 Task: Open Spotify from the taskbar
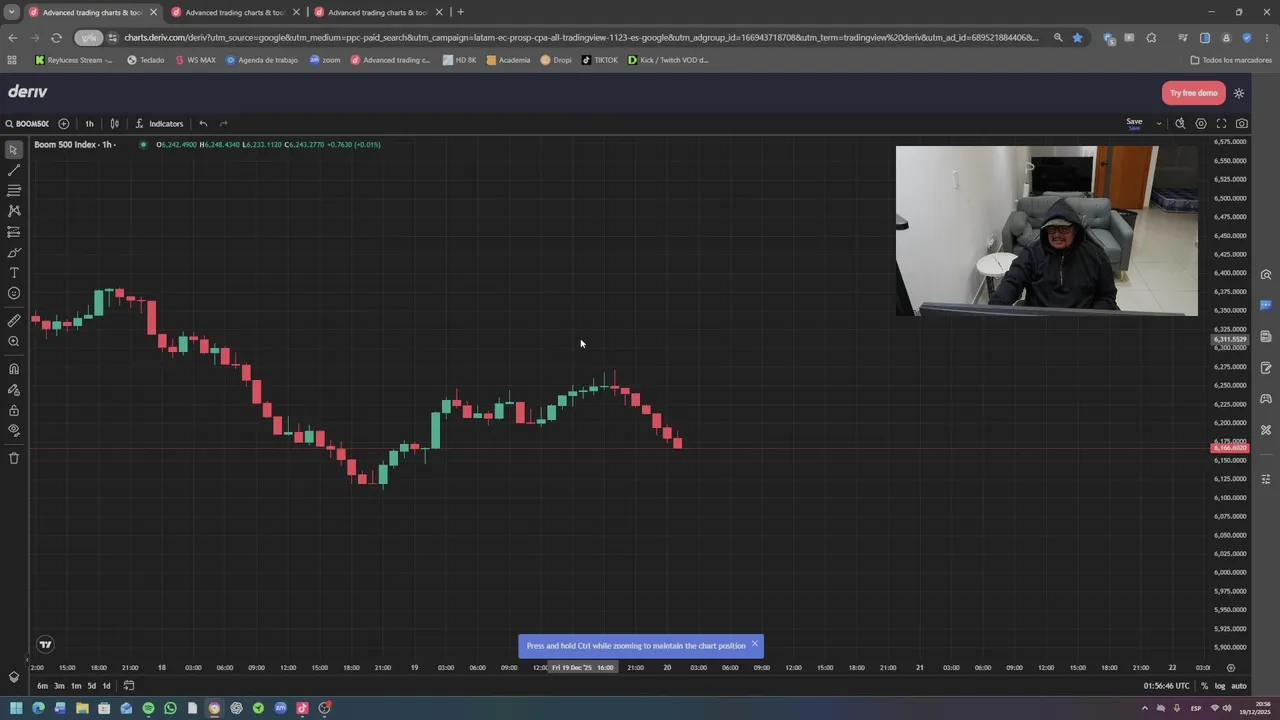[148, 708]
